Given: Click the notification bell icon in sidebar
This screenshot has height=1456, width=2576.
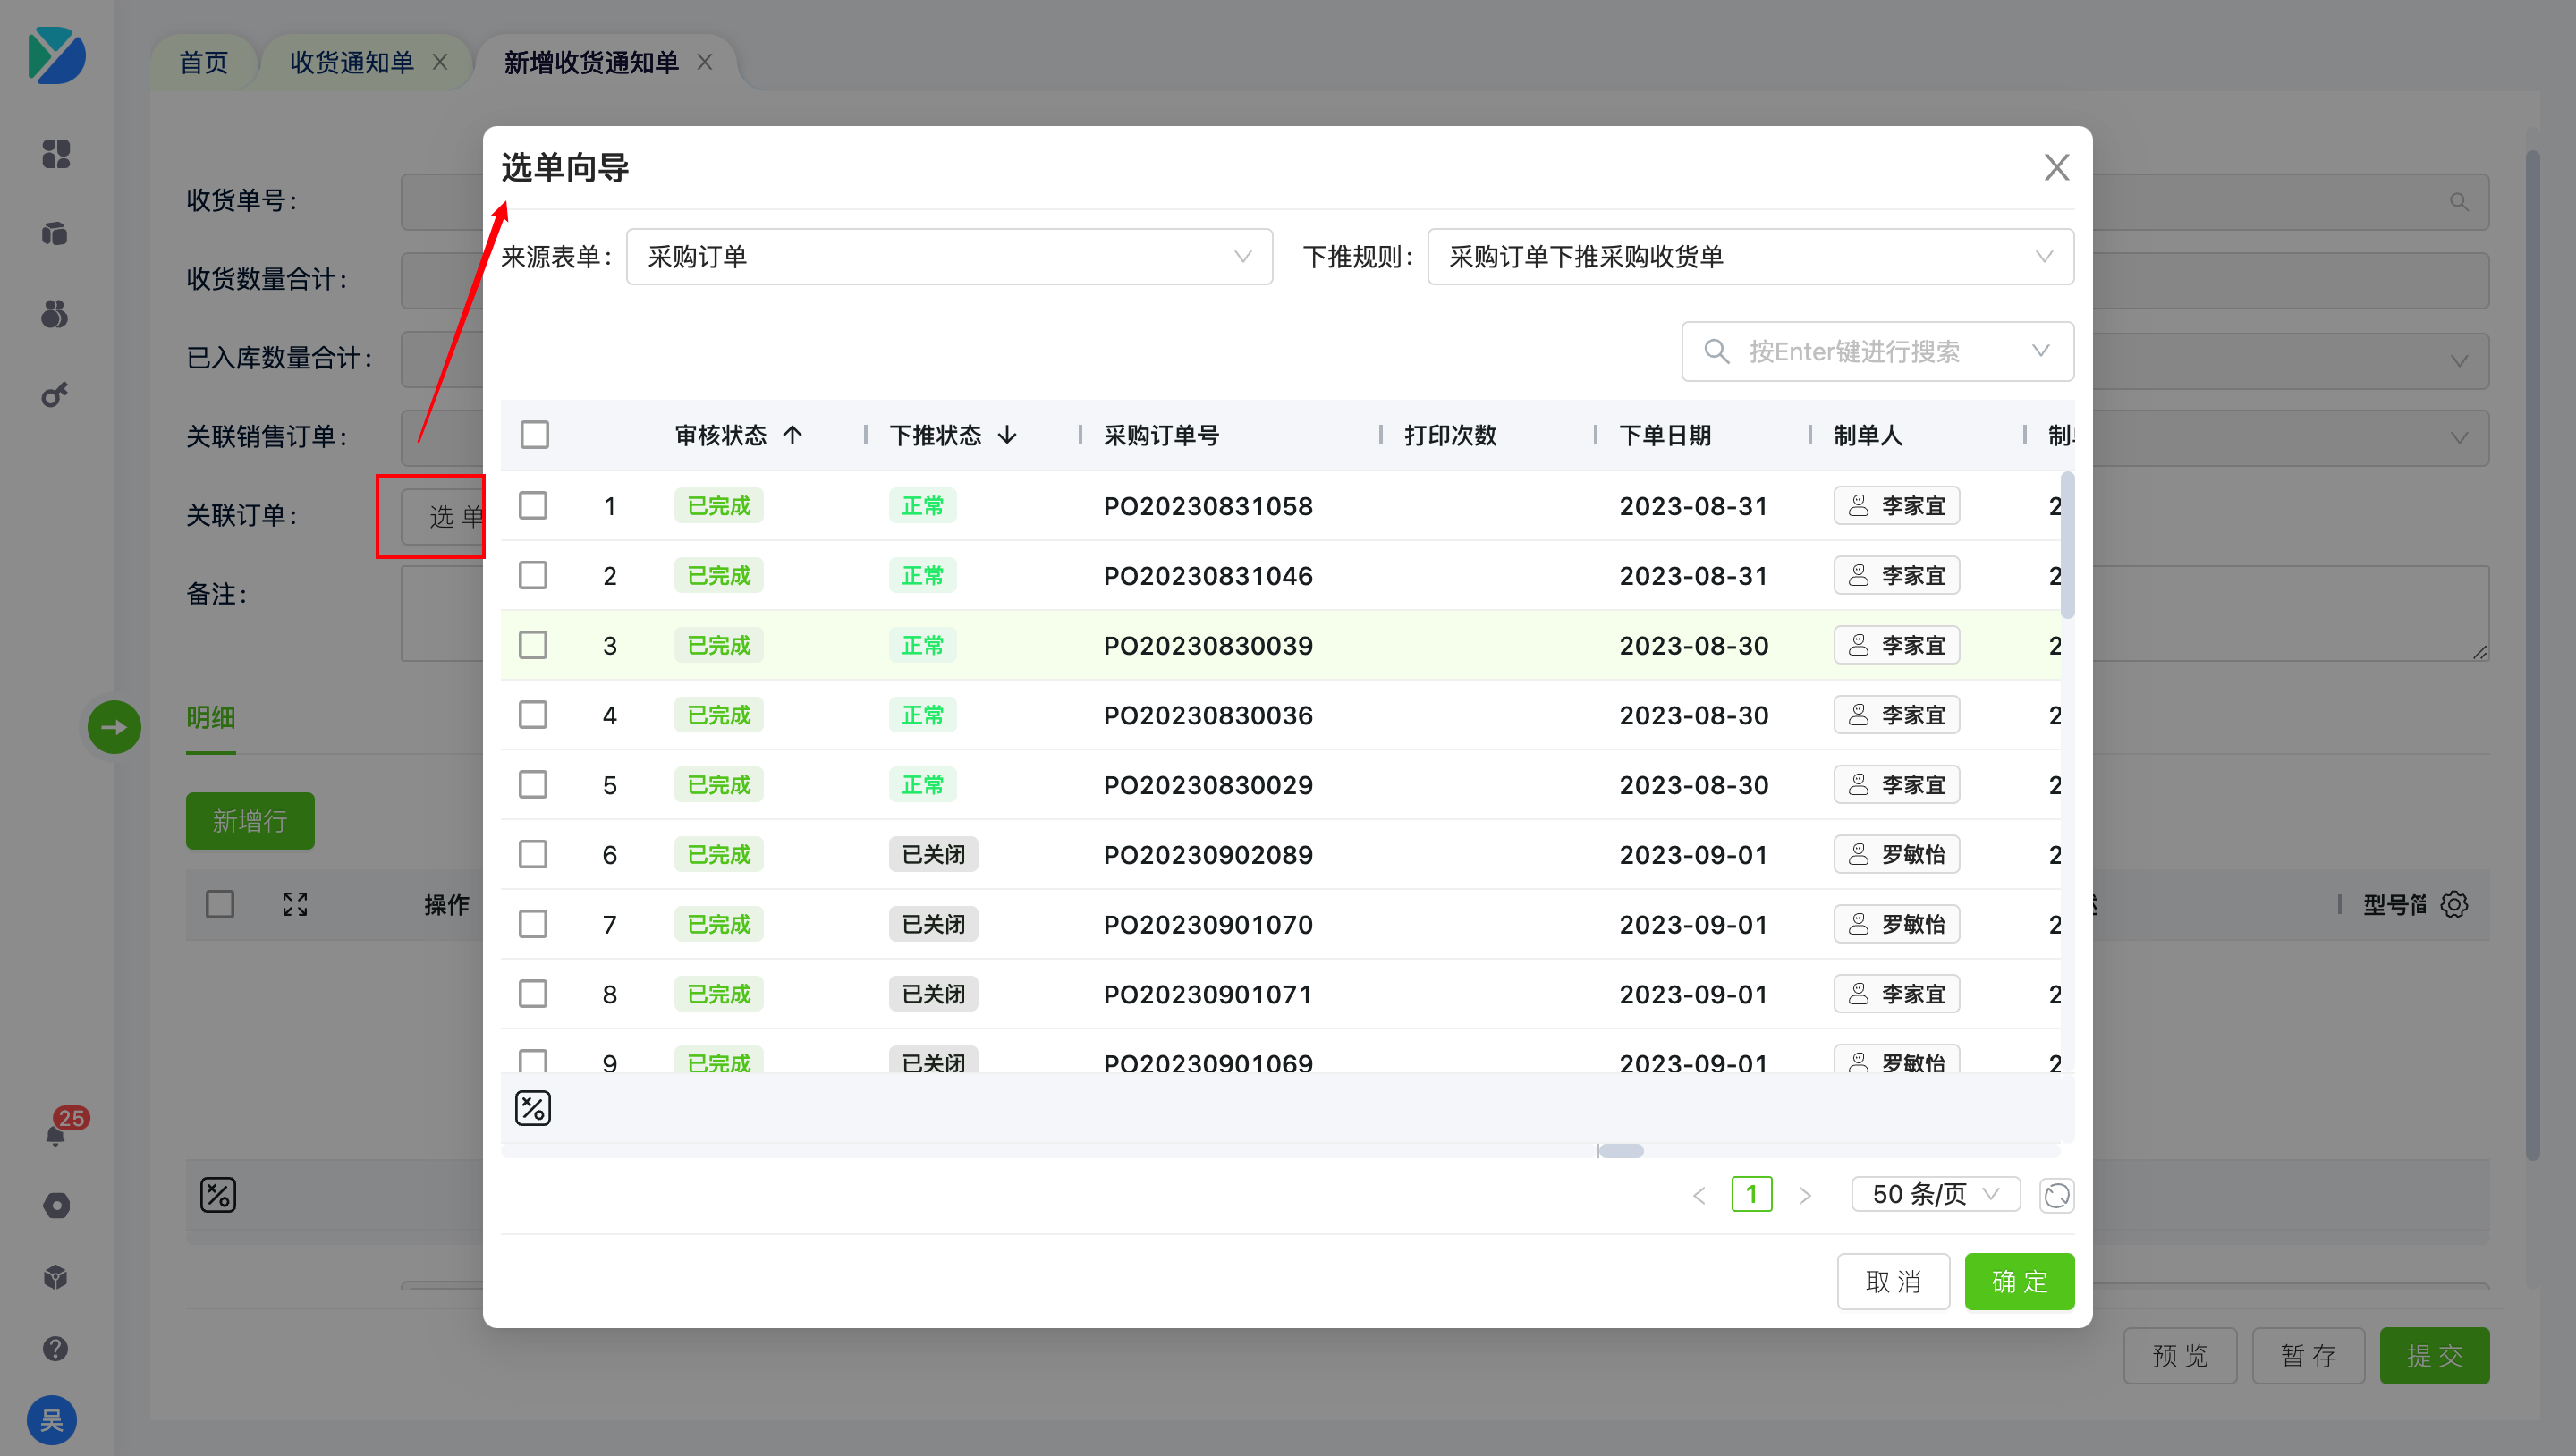Looking at the screenshot, I should (56, 1134).
